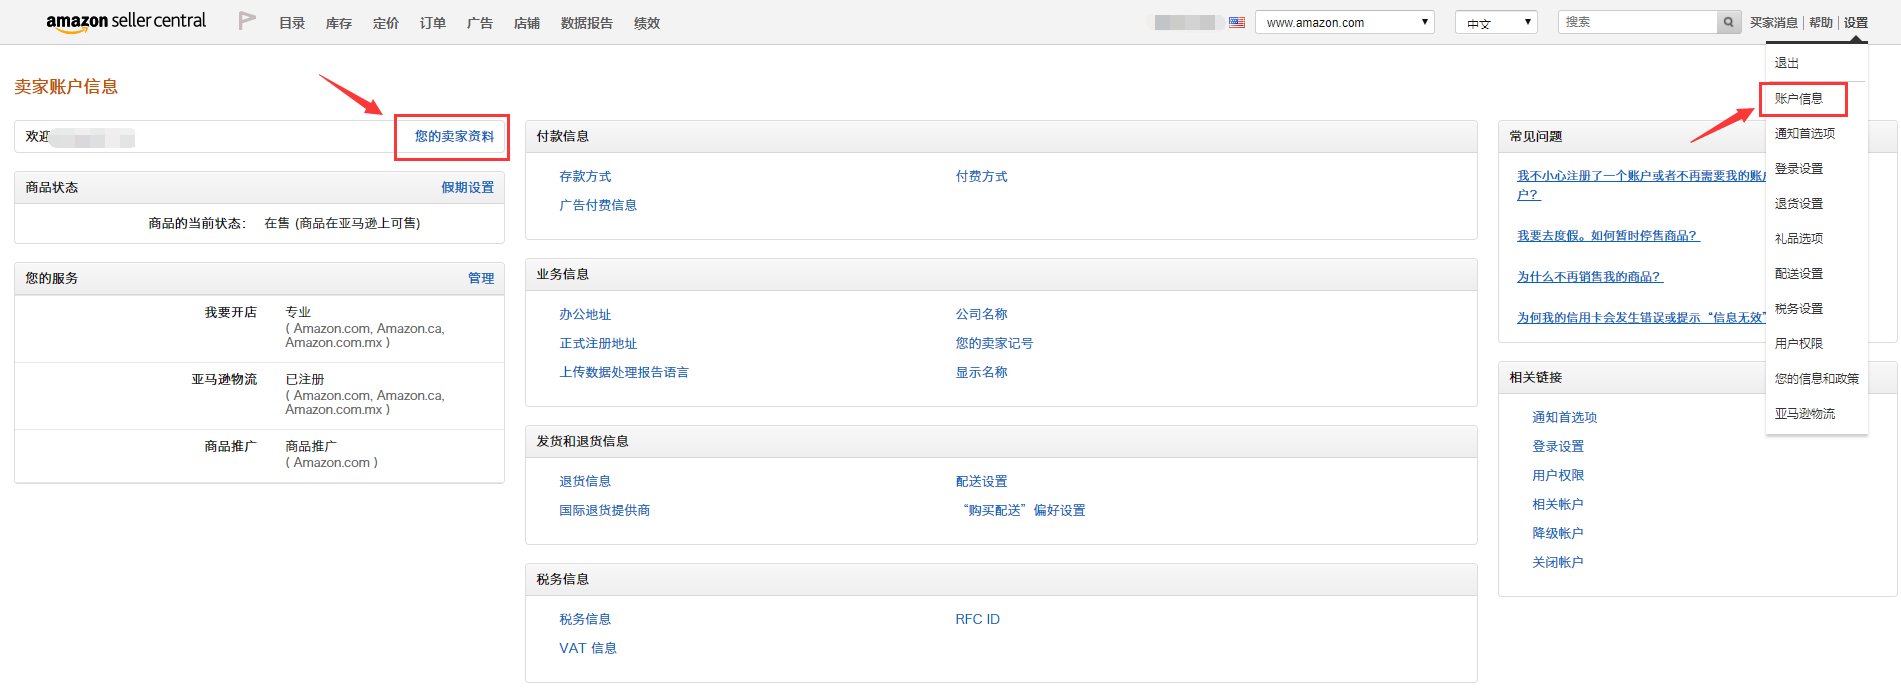The width and height of the screenshot is (1901, 688).
Task: Open the 广告付费信息 link
Action: 598,205
